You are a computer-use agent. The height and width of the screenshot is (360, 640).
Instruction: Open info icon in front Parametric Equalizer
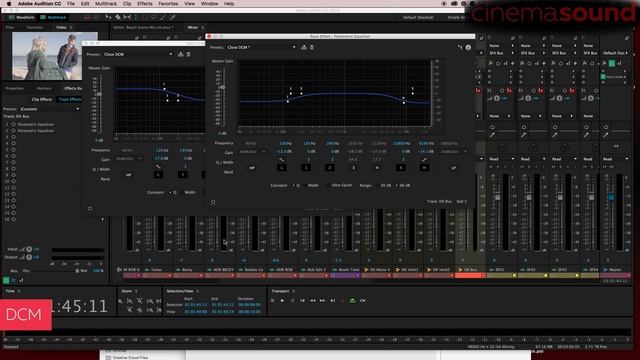click(x=468, y=48)
